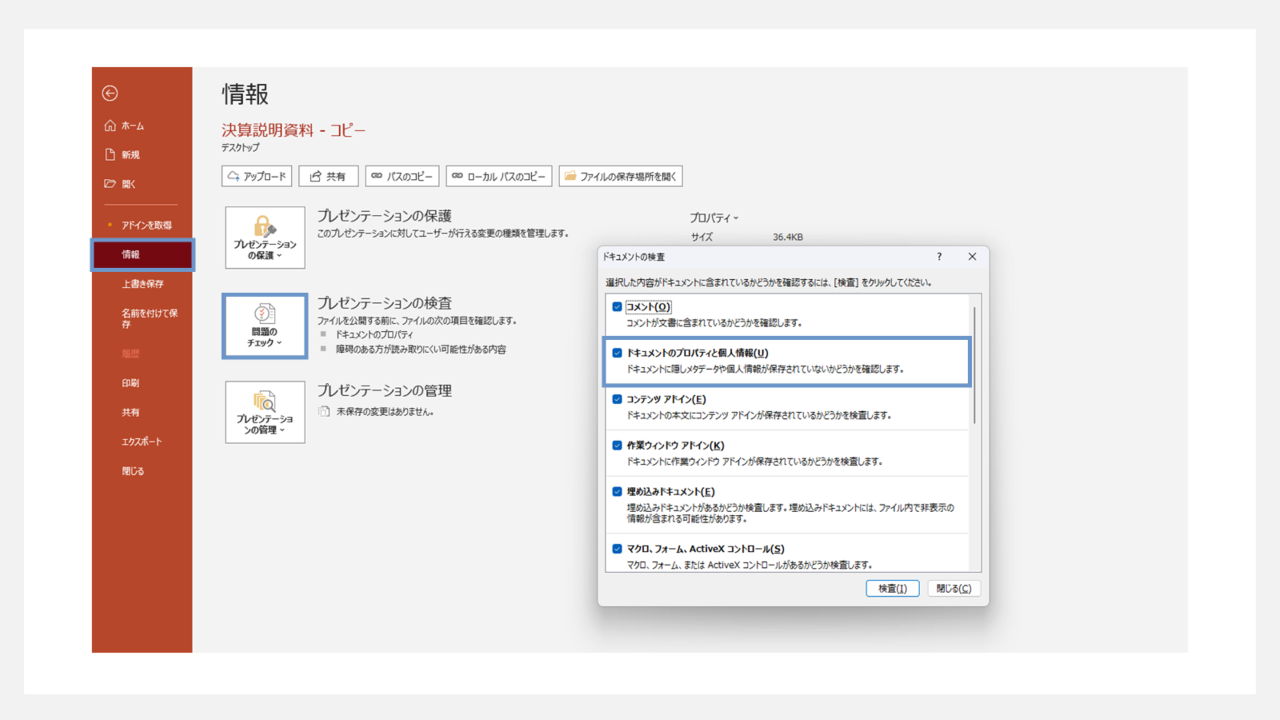1280x720 pixels.
Task: Click the Home house icon in sidebar
Action: tap(110, 126)
